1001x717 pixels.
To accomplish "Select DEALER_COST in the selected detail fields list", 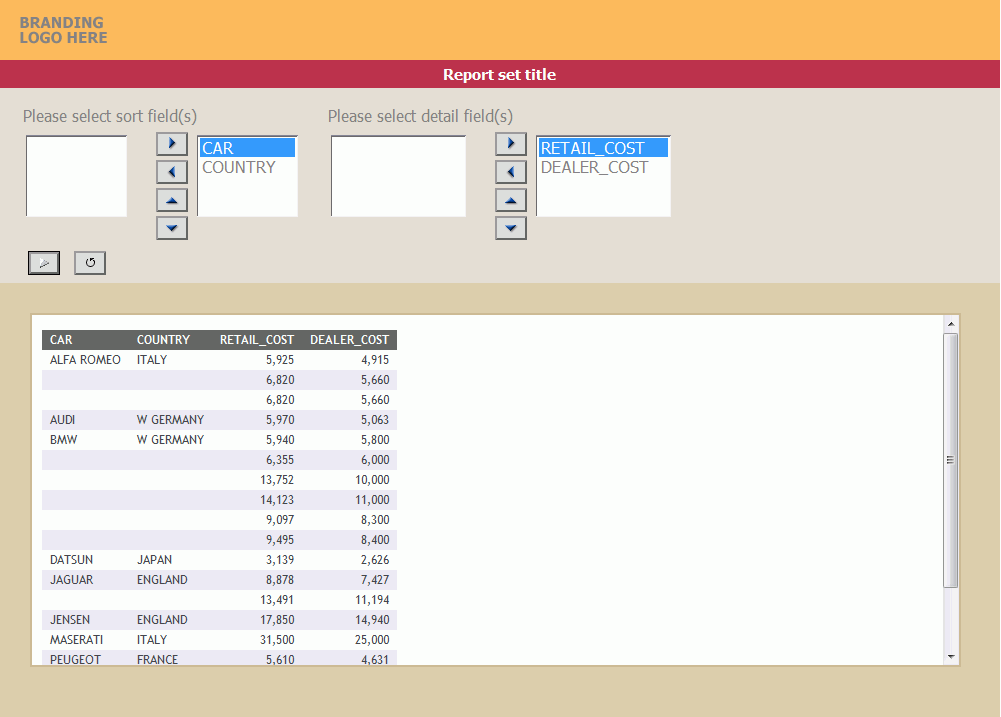I will [603, 167].
